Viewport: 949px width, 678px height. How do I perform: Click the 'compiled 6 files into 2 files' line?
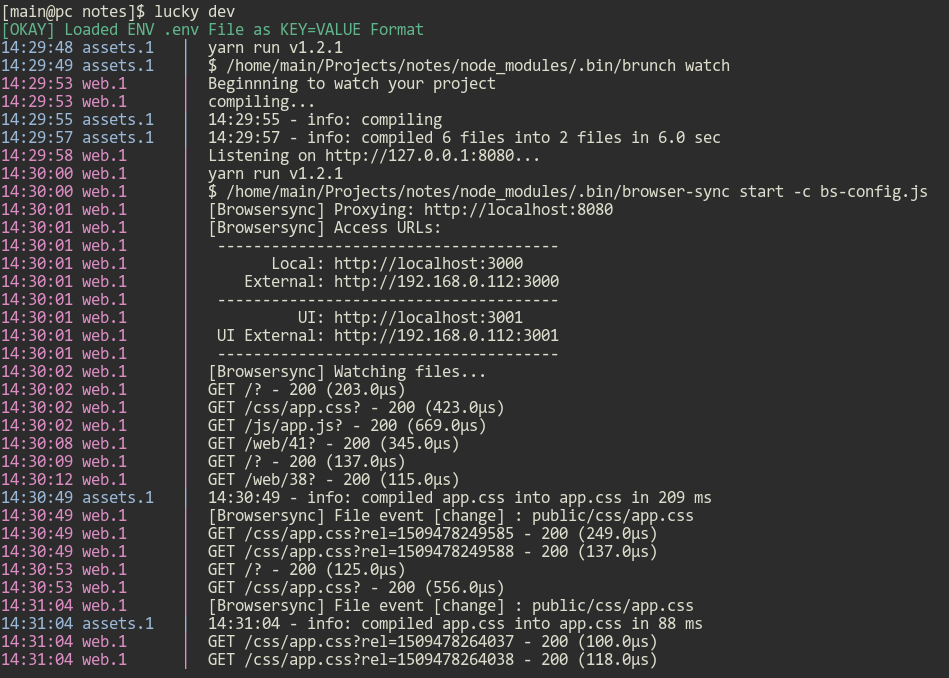464,138
